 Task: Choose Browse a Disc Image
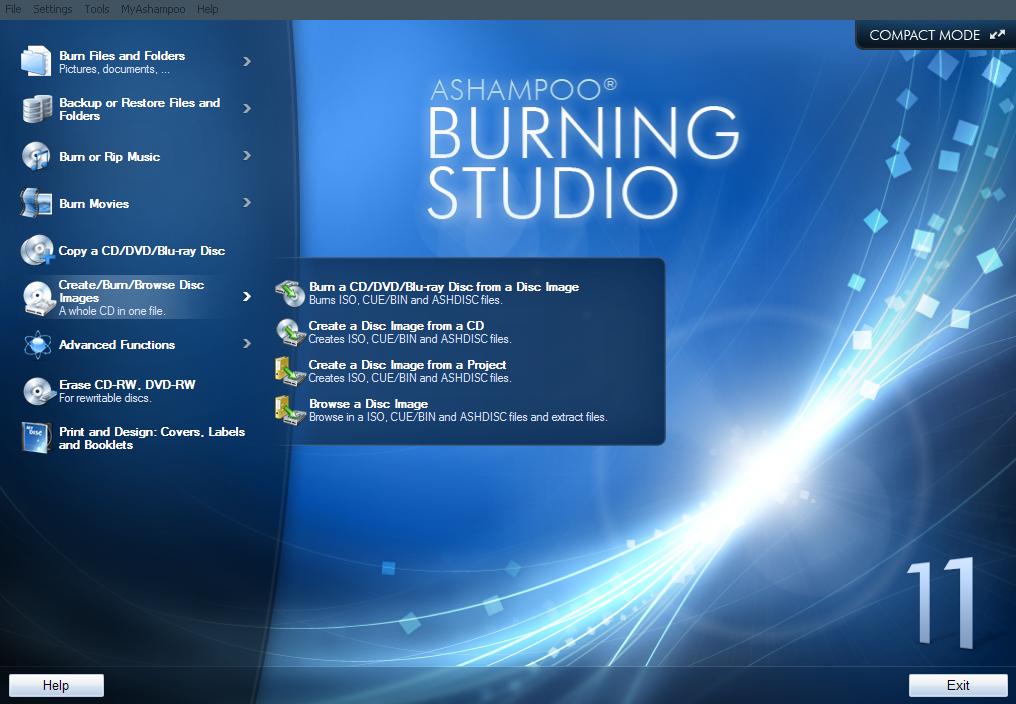tap(368, 403)
